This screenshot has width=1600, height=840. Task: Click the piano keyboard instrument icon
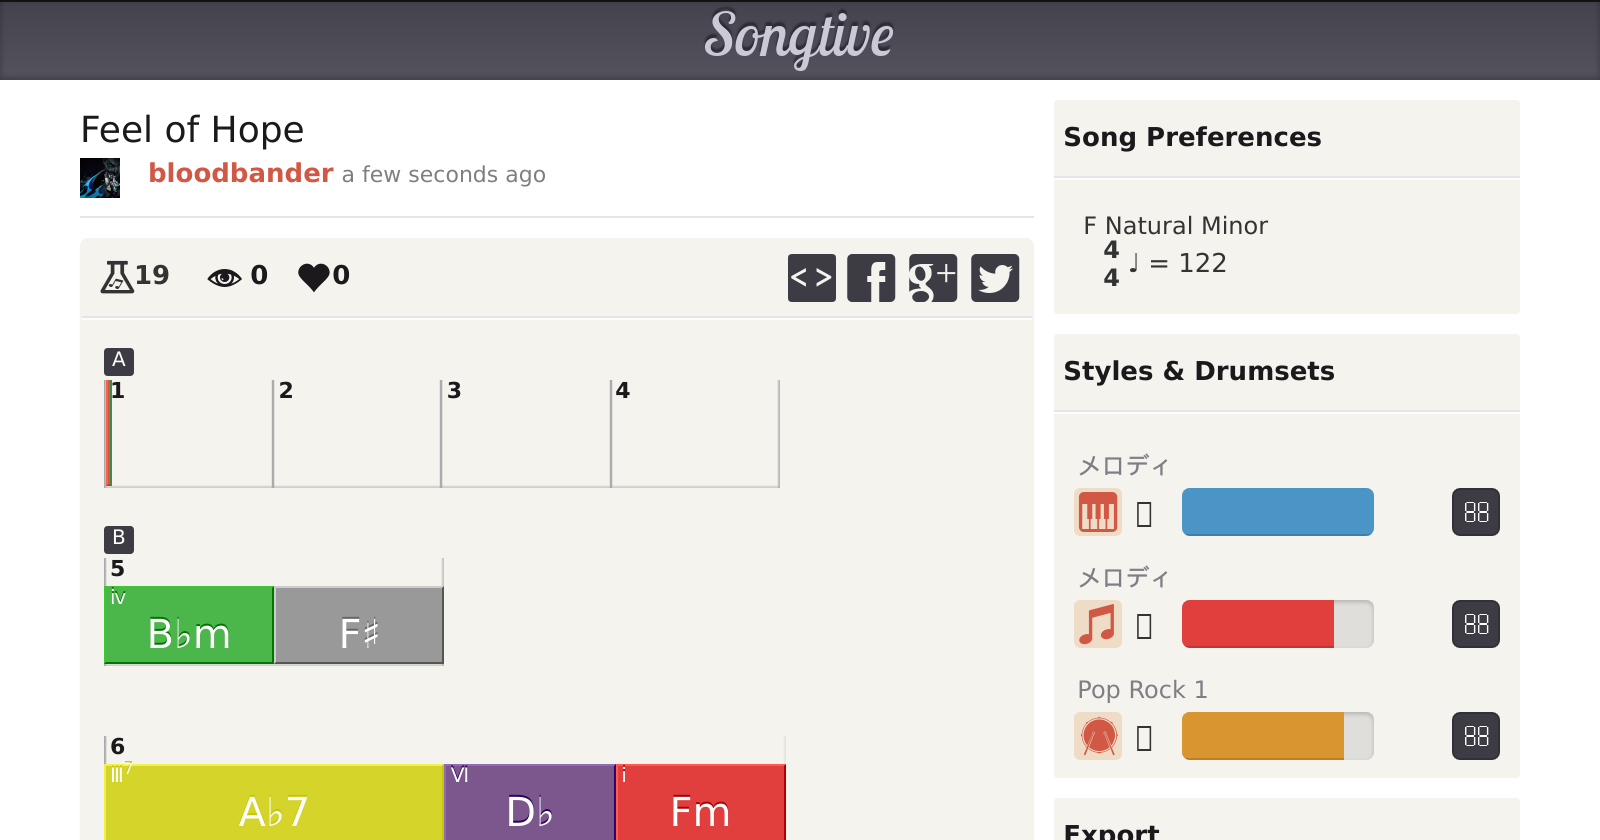click(1097, 513)
